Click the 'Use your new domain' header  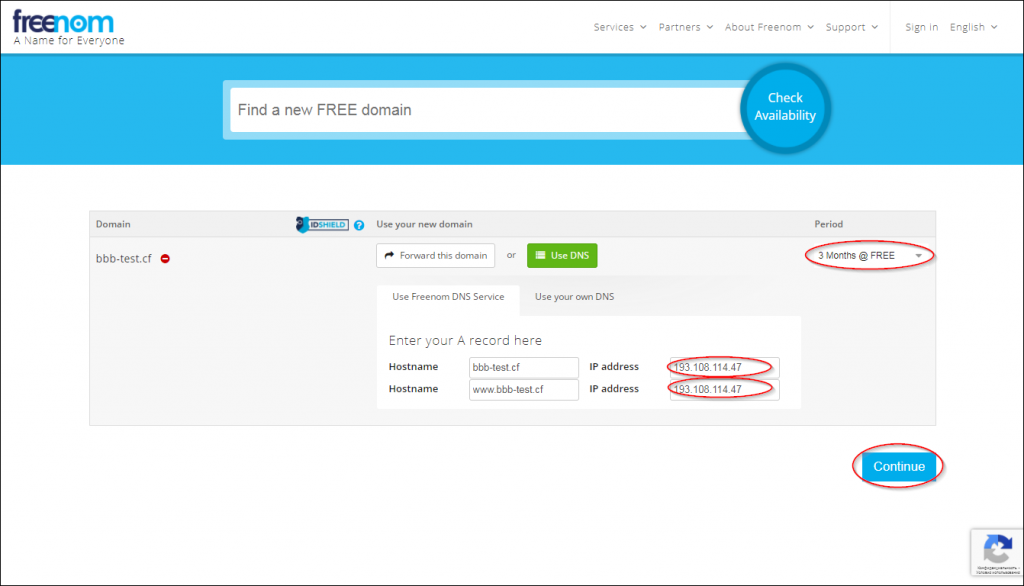pos(424,224)
